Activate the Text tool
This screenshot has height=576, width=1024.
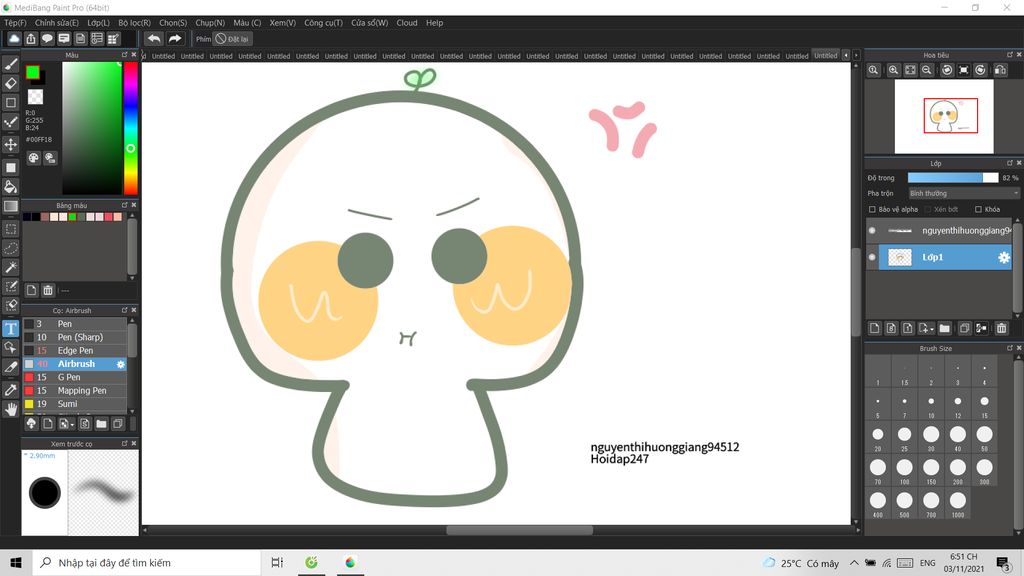[11, 328]
